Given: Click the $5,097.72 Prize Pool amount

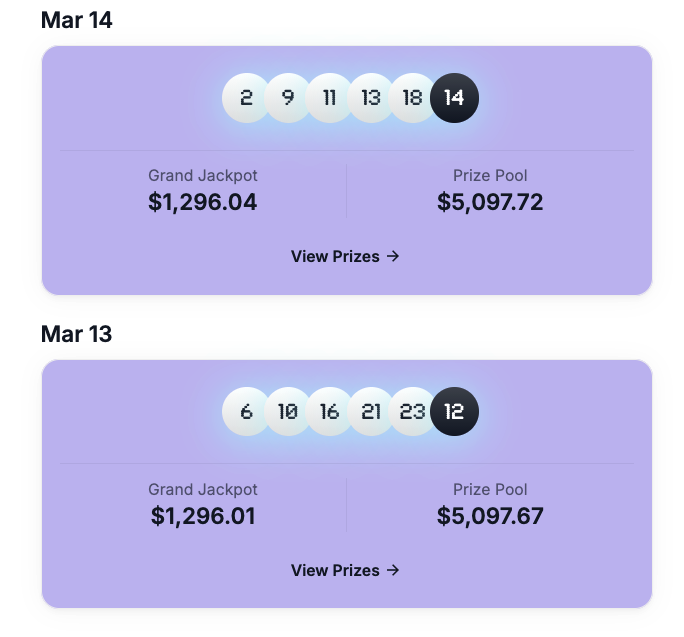Looking at the screenshot, I should [x=490, y=202].
